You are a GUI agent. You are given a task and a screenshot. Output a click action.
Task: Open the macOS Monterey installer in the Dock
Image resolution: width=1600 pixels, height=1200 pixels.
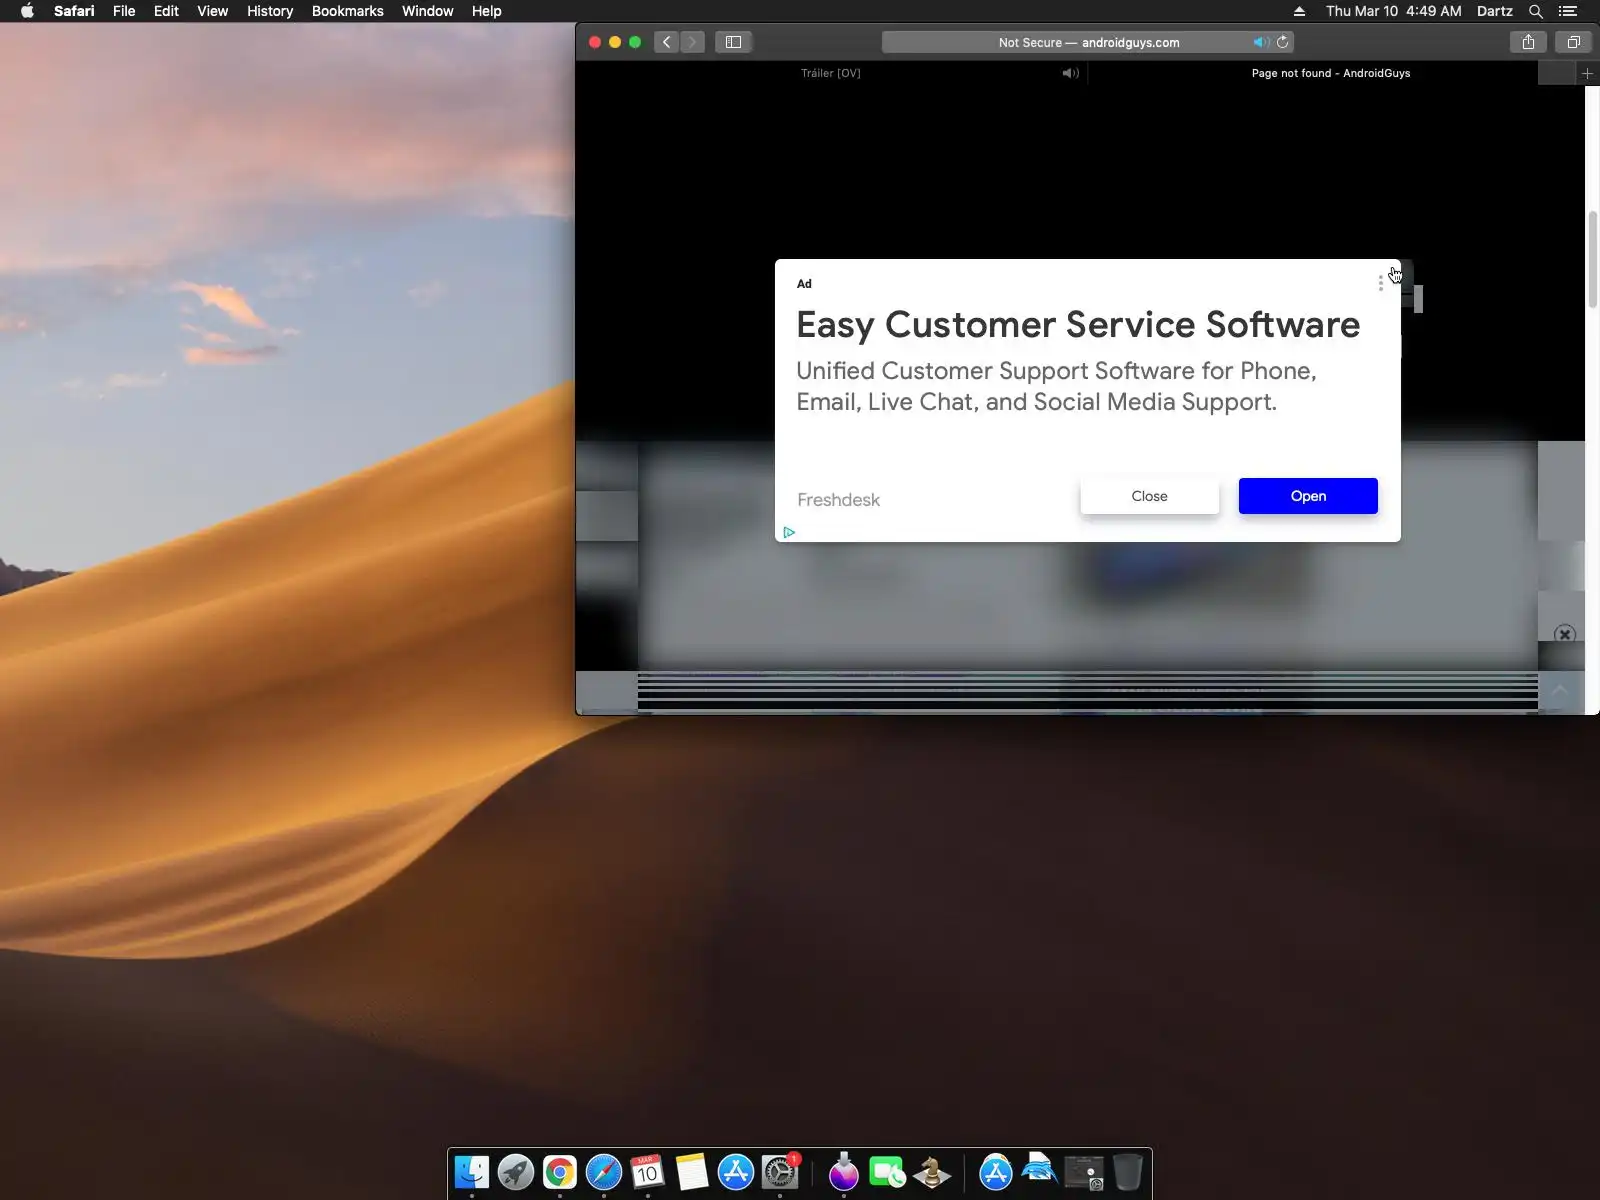coord(844,1172)
